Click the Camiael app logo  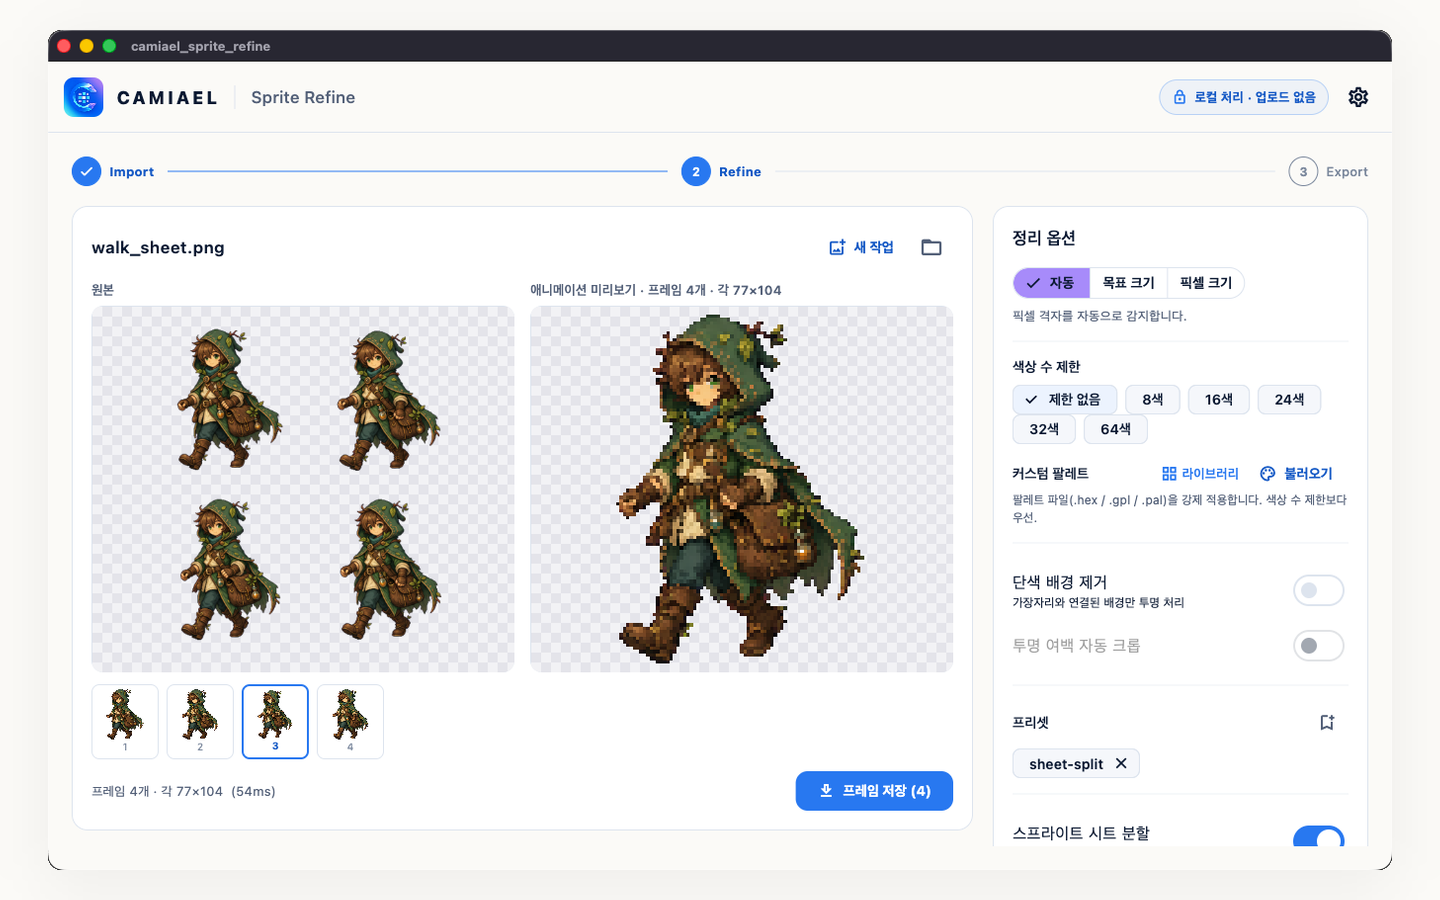[83, 97]
